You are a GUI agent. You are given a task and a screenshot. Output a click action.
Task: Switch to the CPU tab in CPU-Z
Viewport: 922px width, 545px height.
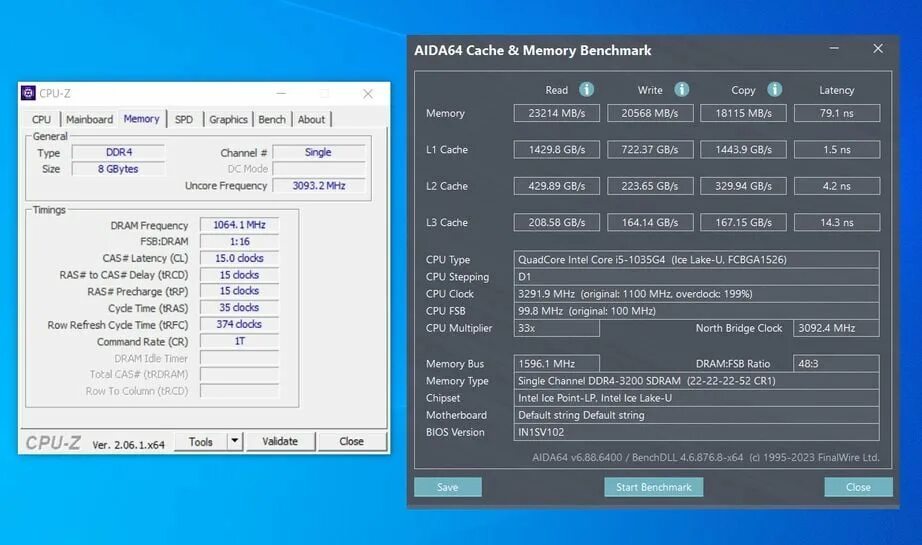[x=41, y=119]
